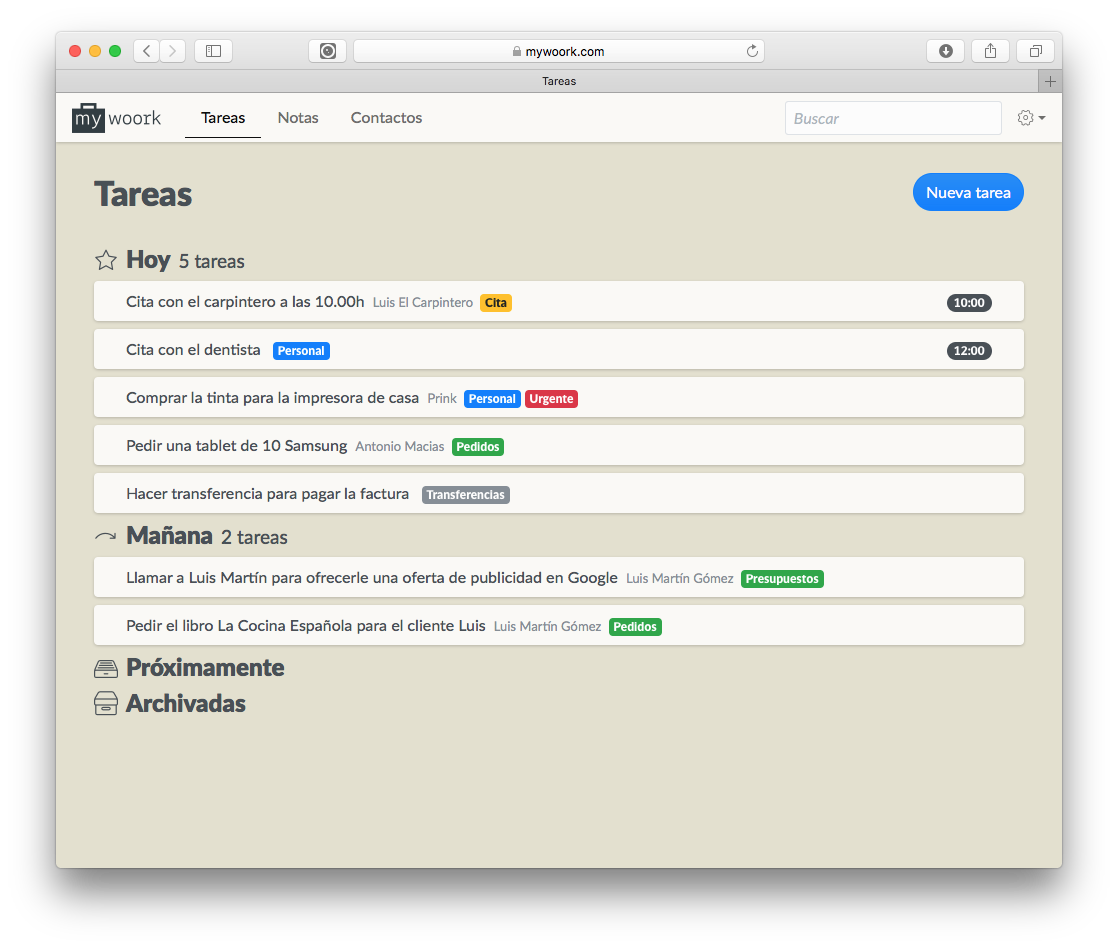Open task Hacer transferencia para pagar la factura
Image resolution: width=1118 pixels, height=948 pixels.
point(559,493)
